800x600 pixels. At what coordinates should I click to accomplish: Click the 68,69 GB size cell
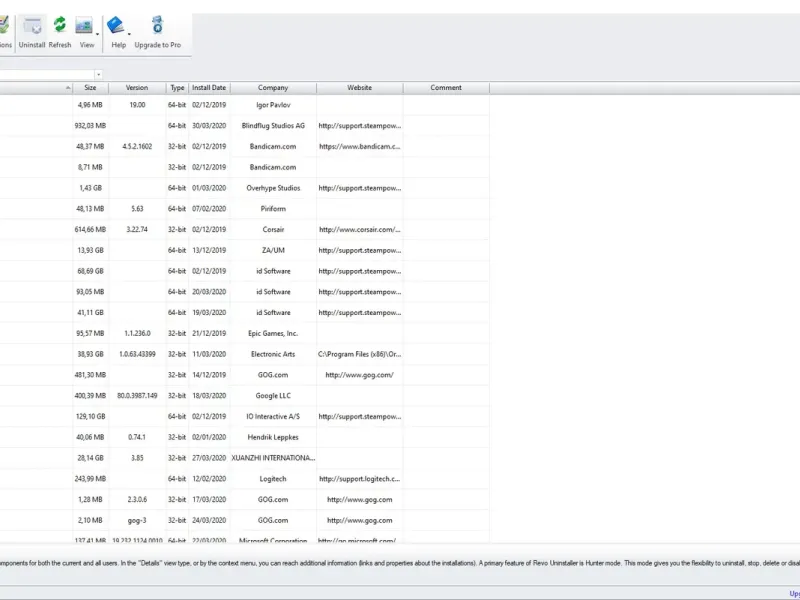click(x=90, y=271)
